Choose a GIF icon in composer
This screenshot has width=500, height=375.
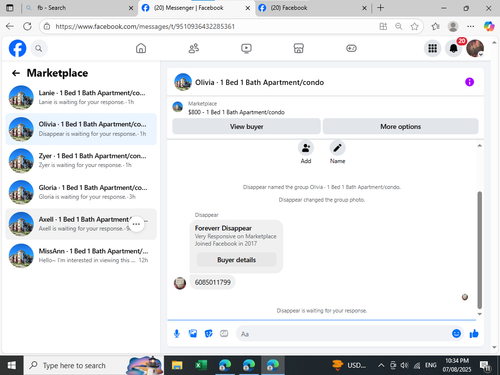coord(224,333)
